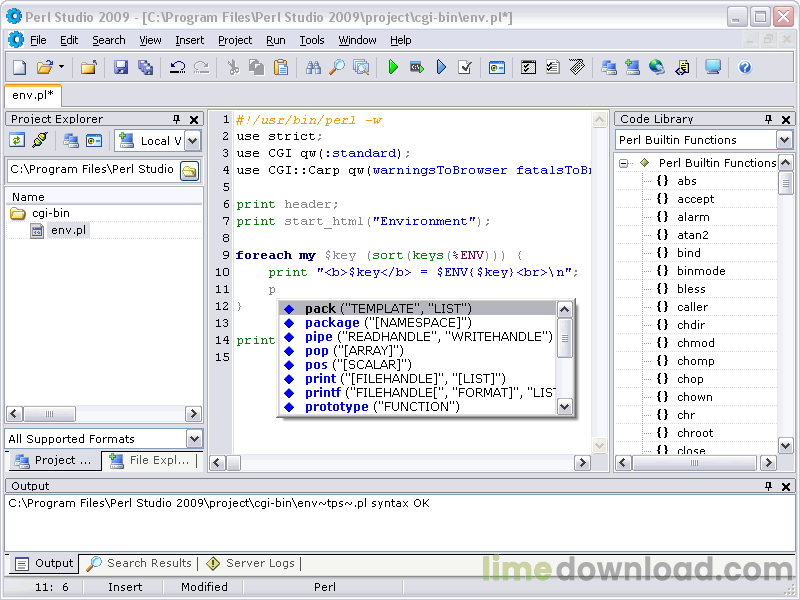
Task: Click the refresh icon in Project Explorer
Action: (17, 141)
